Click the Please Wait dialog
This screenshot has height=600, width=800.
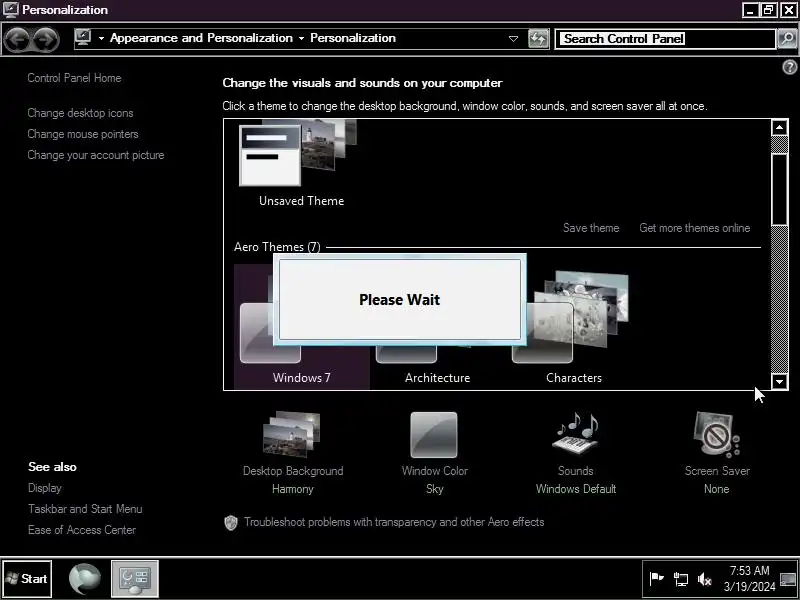coord(399,299)
